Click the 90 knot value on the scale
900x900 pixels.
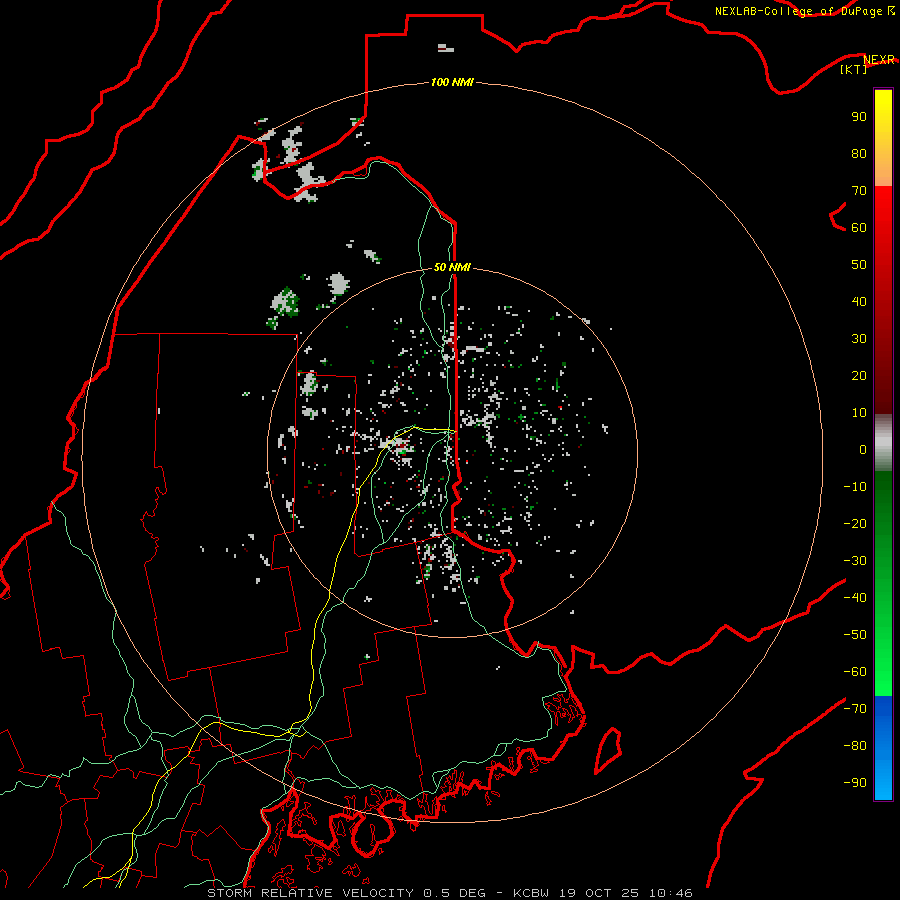(x=859, y=117)
